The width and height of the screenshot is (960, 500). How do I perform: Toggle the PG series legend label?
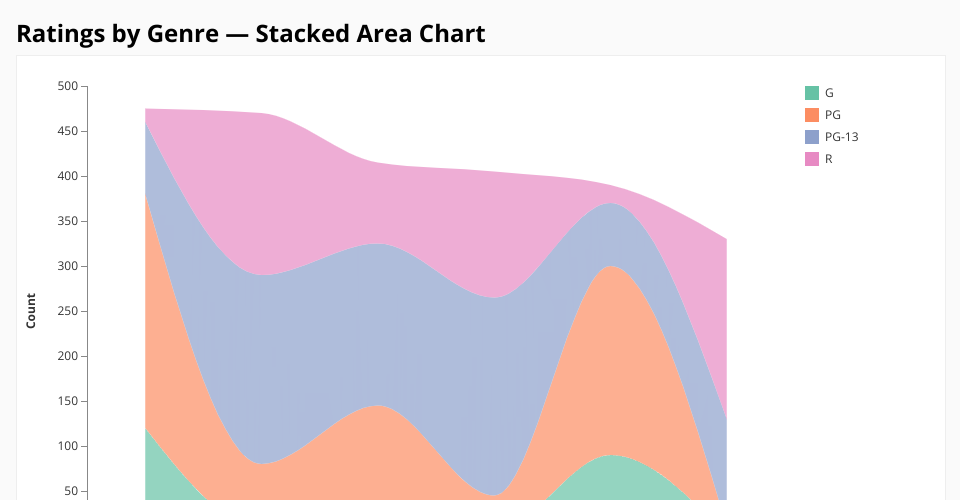(x=832, y=115)
